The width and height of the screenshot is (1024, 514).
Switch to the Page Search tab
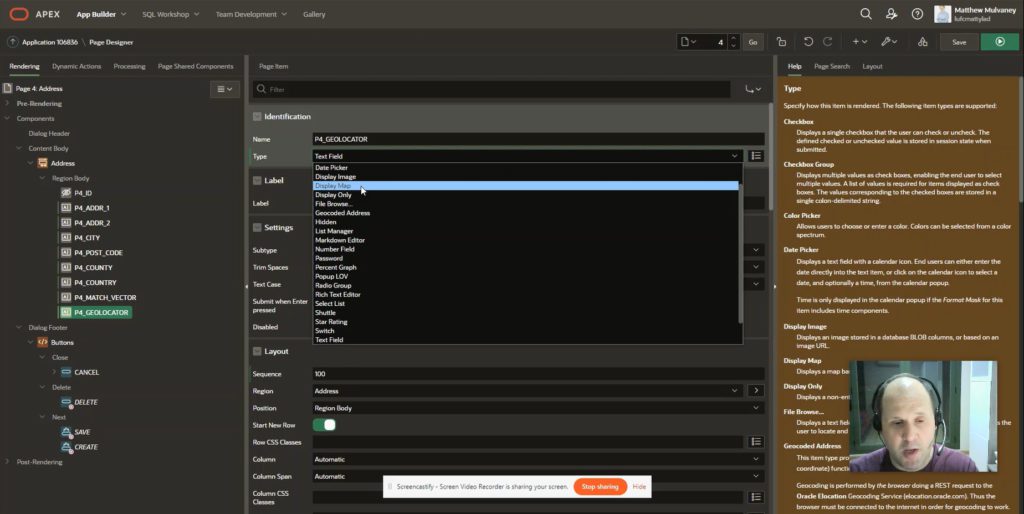[831, 66]
